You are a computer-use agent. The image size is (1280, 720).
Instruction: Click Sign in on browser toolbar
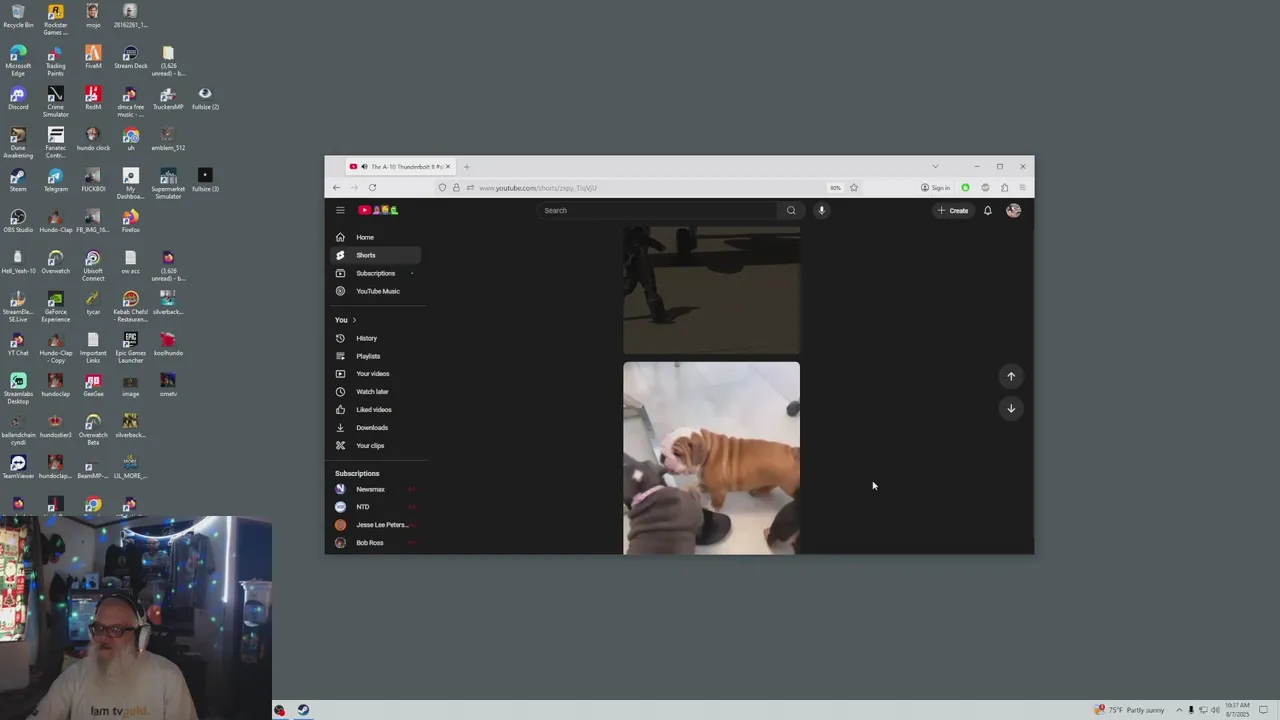click(936, 188)
